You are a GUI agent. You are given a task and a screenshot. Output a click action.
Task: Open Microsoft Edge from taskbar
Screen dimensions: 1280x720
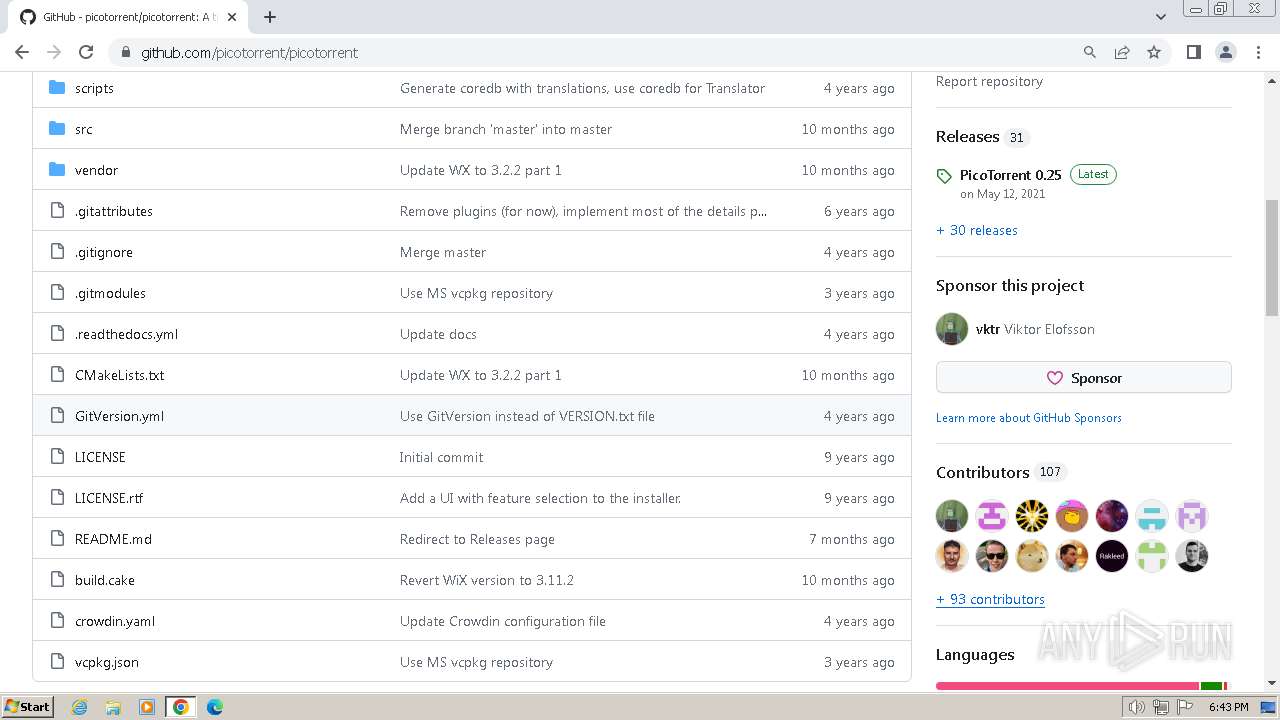point(214,707)
